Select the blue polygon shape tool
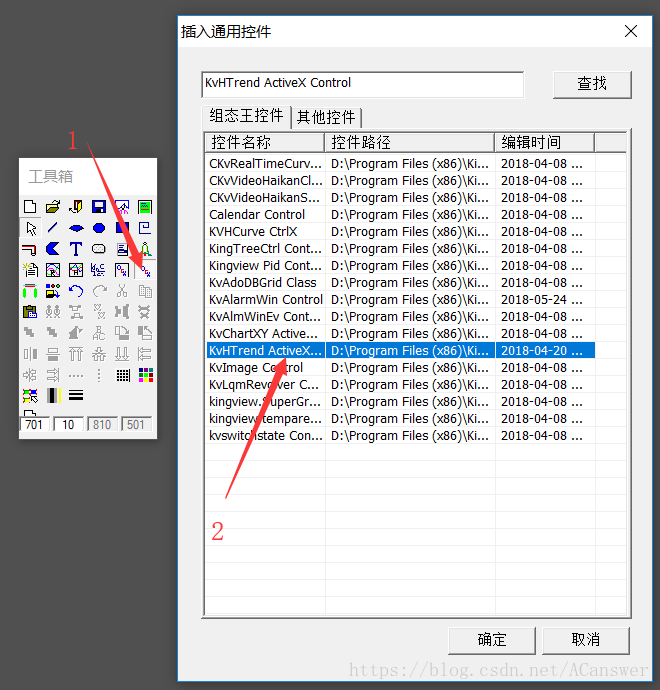This screenshot has width=660, height=690. [53, 249]
